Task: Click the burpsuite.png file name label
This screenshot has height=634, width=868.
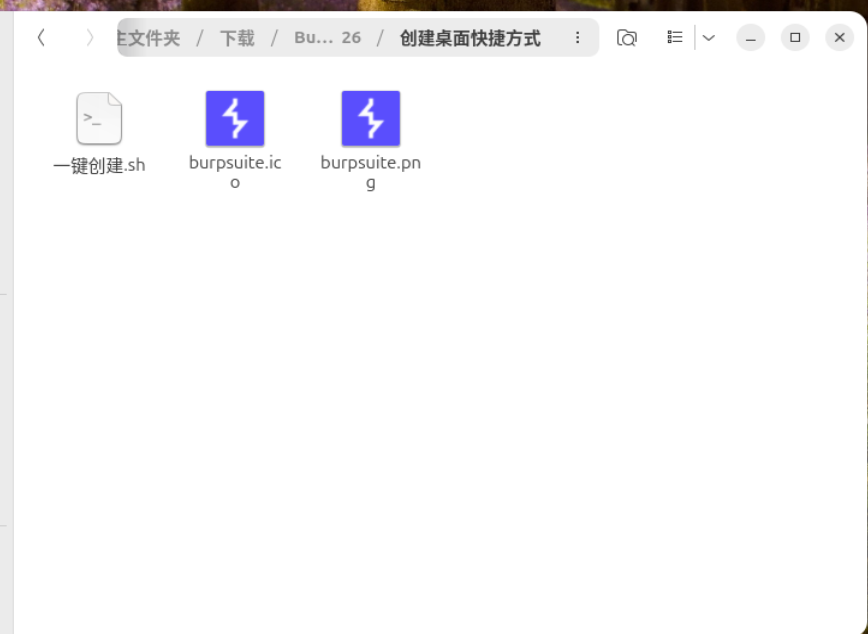Action: pyautogui.click(x=371, y=172)
